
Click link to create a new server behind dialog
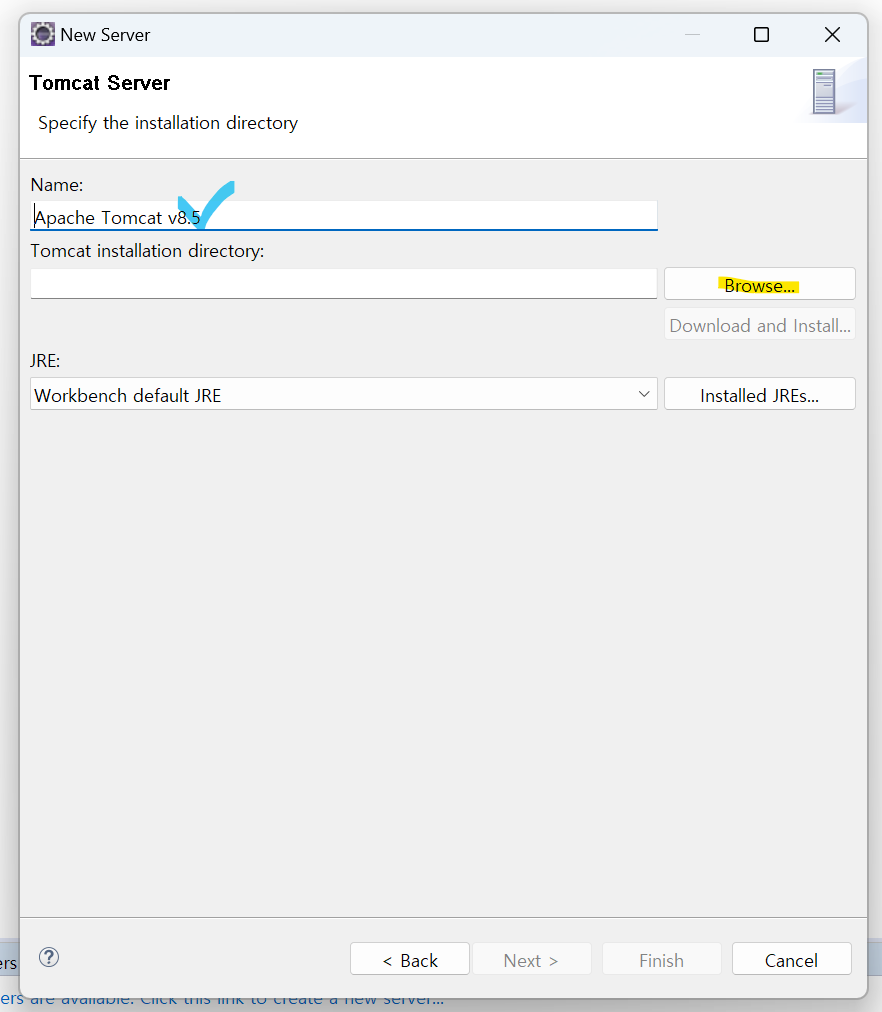[x=222, y=999]
